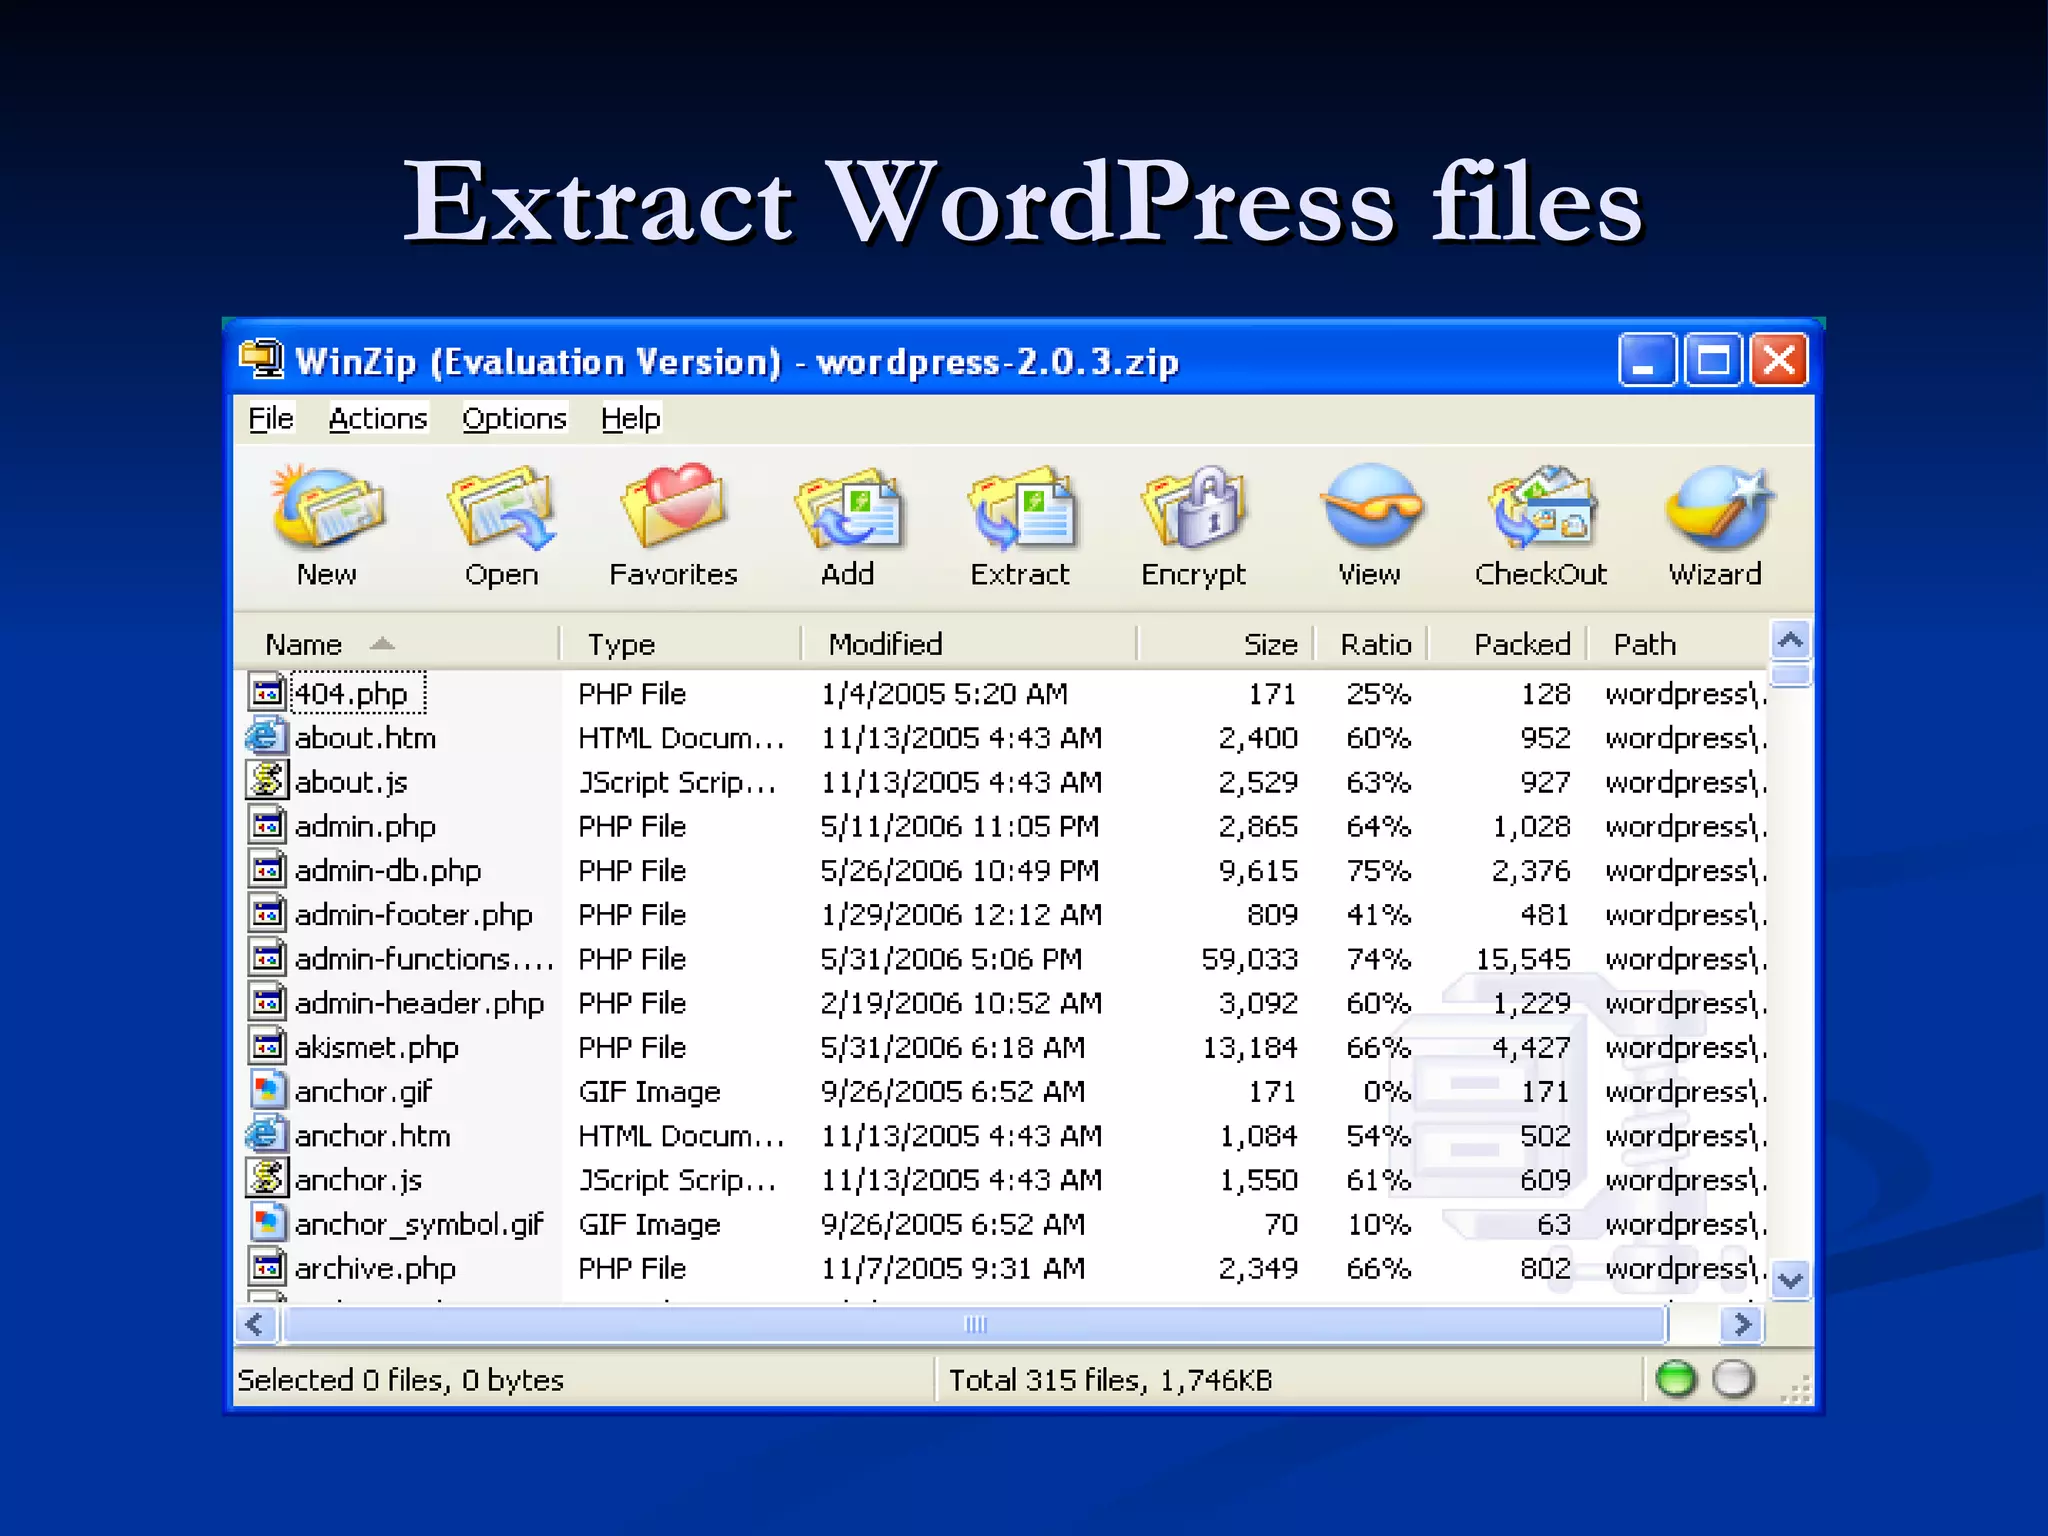Open the Options menu
Viewport: 2048px width, 1536px height.
pyautogui.click(x=514, y=418)
